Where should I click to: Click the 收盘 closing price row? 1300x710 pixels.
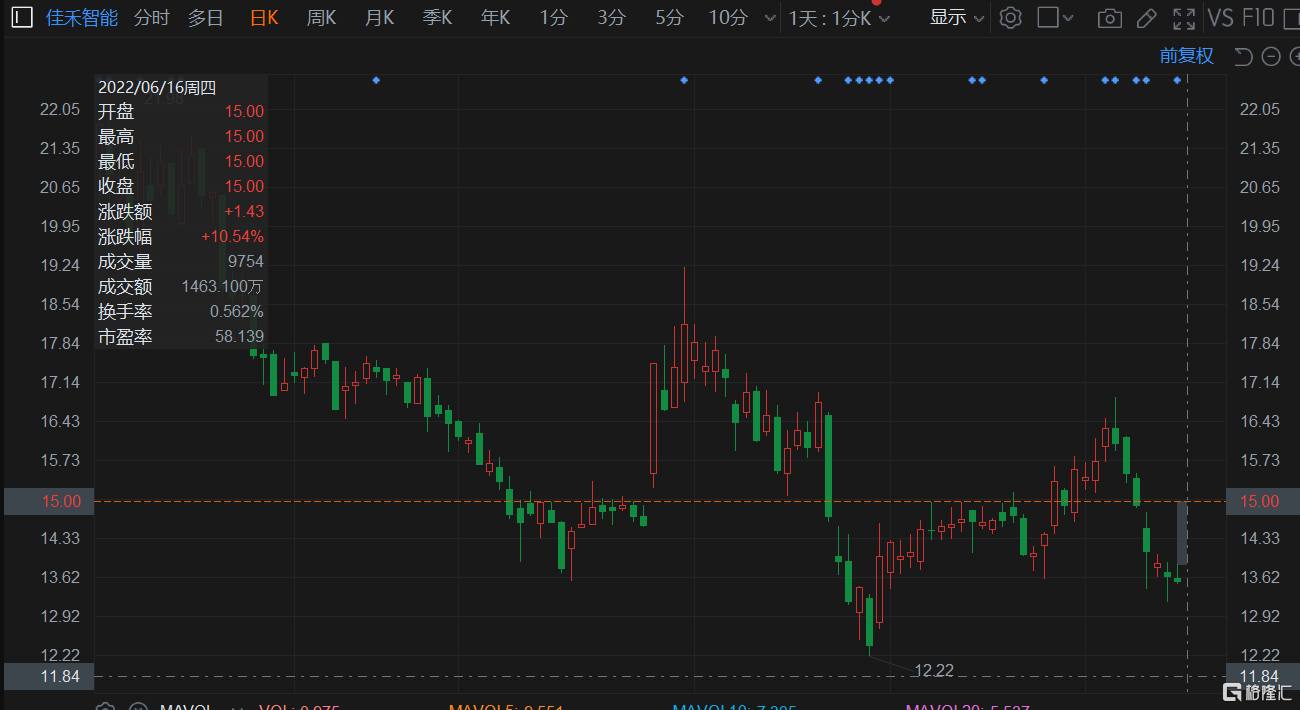pos(181,187)
